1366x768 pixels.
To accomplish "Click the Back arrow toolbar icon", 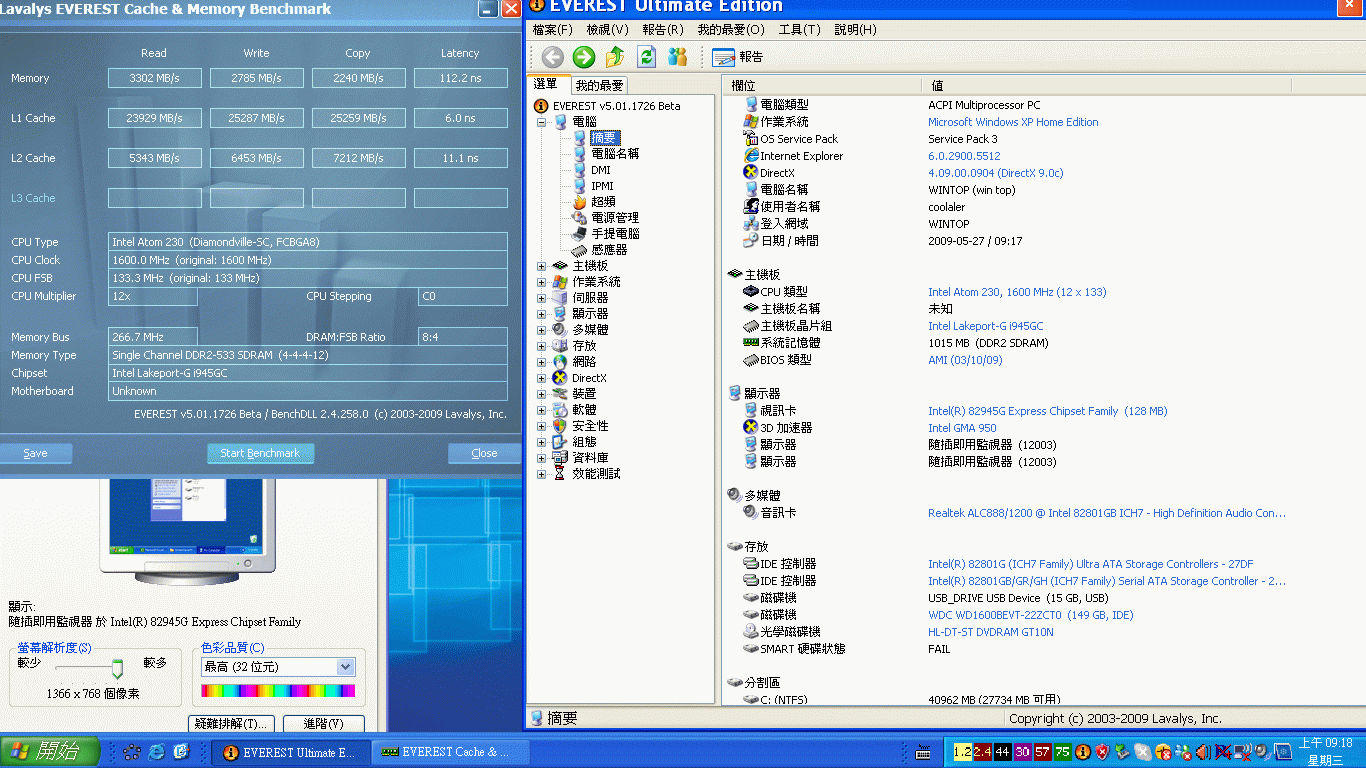I will tap(553, 57).
